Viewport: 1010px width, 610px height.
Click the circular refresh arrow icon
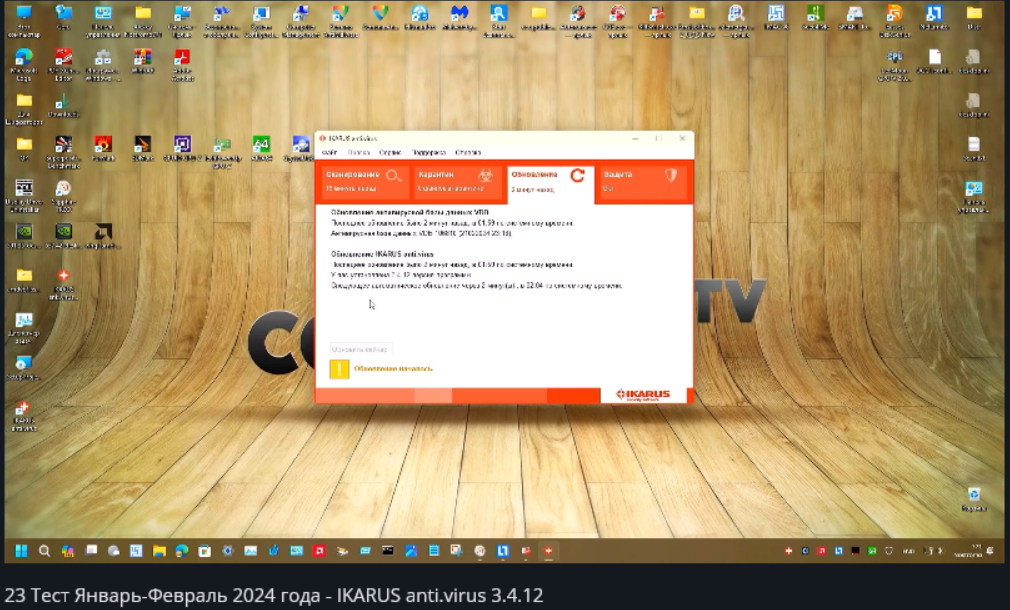[578, 175]
